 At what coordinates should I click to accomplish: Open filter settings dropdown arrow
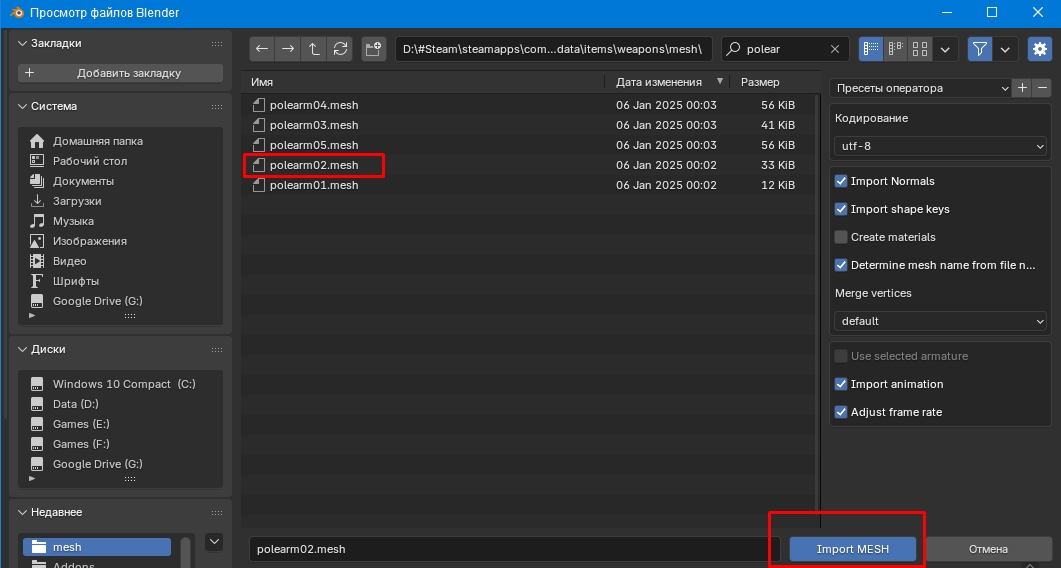point(1006,49)
